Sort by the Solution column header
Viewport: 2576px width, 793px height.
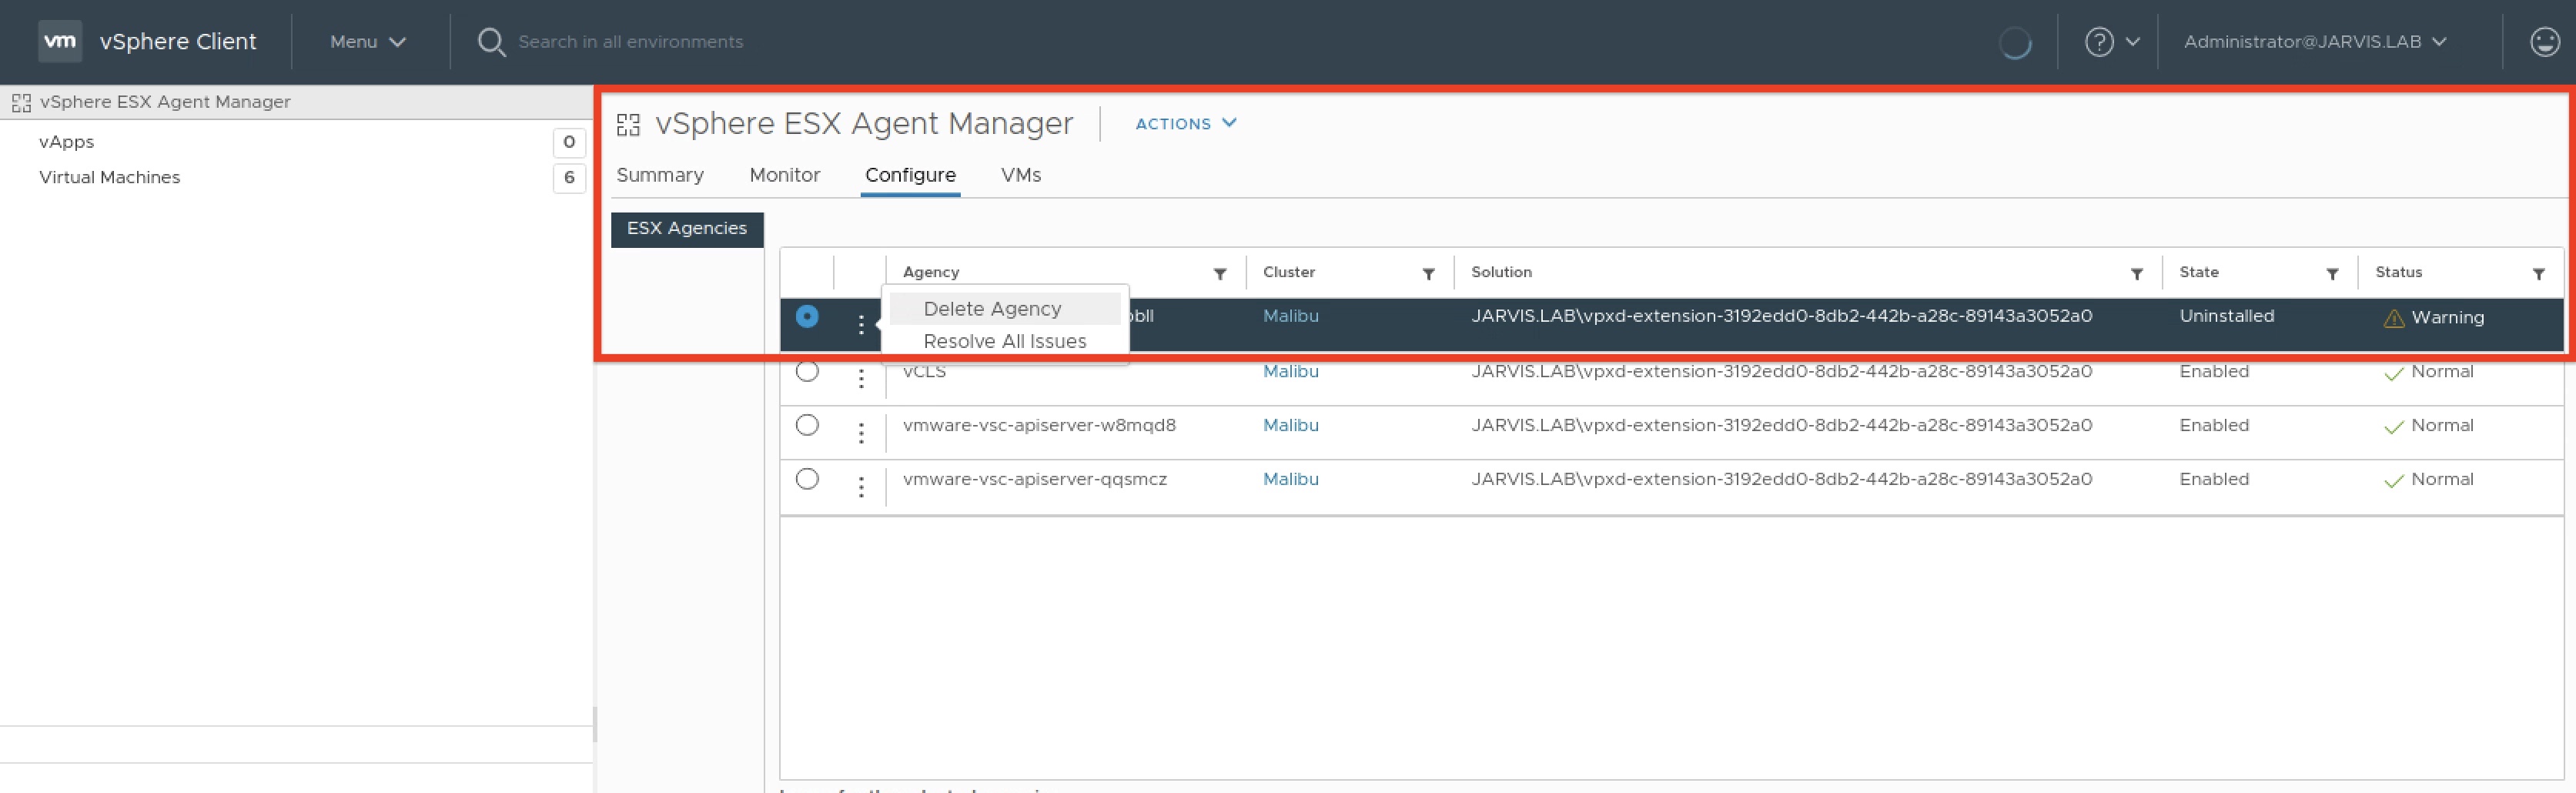1501,272
